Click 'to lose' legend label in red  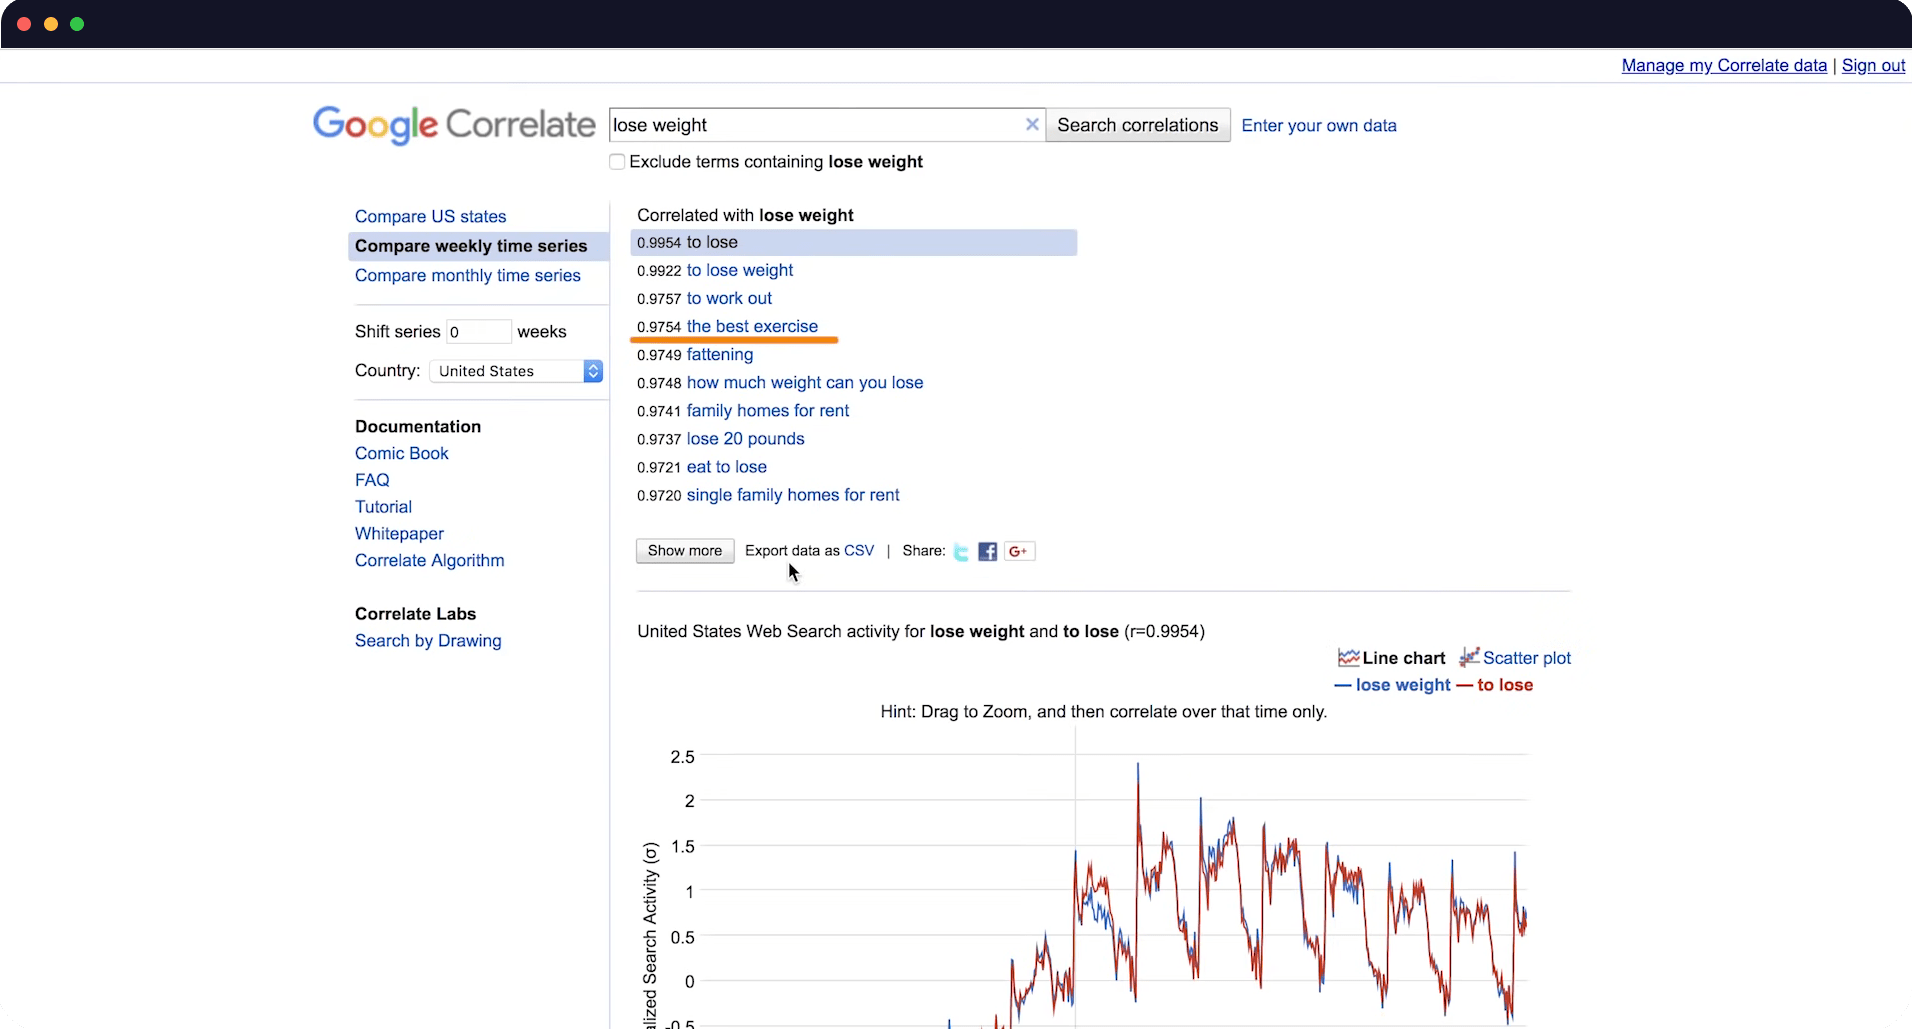1505,685
